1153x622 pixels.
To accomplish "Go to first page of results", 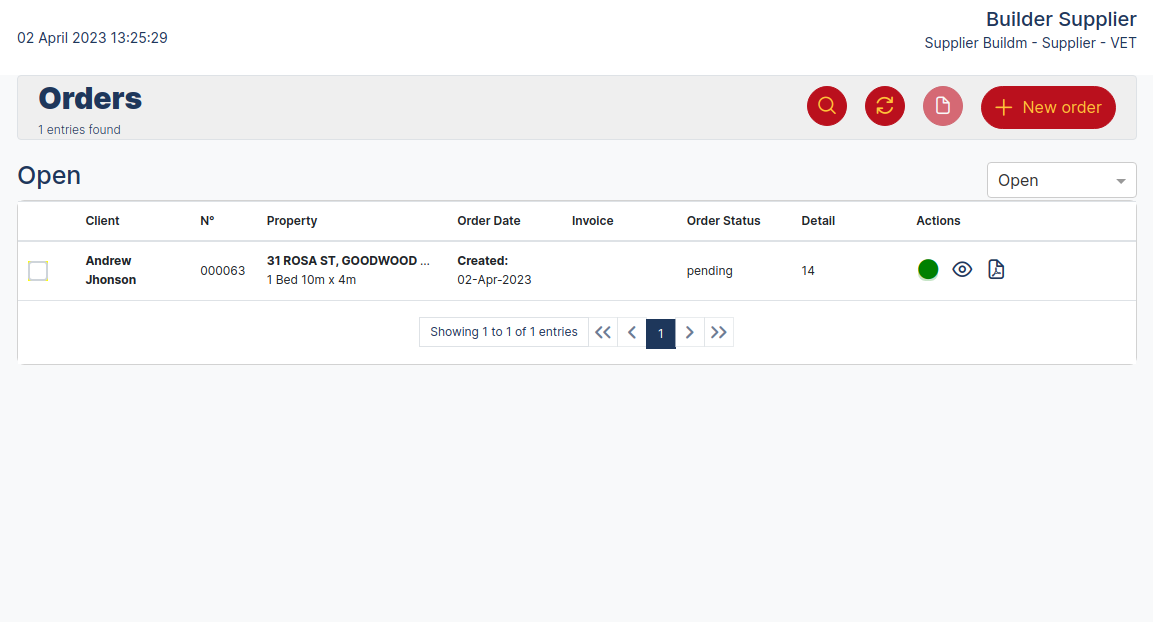I will pyautogui.click(x=602, y=333).
